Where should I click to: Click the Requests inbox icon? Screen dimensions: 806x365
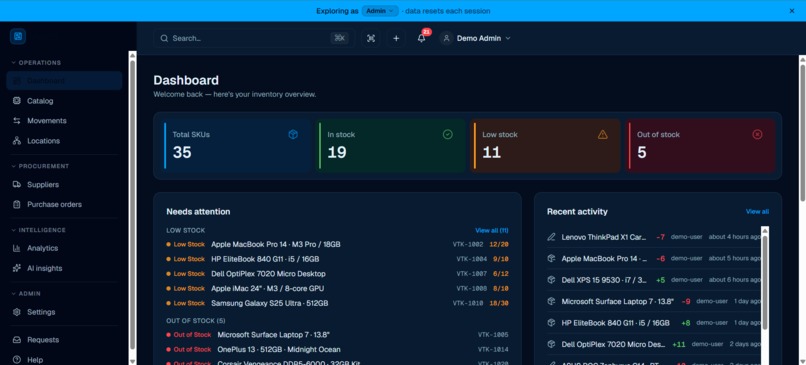pyautogui.click(x=17, y=340)
